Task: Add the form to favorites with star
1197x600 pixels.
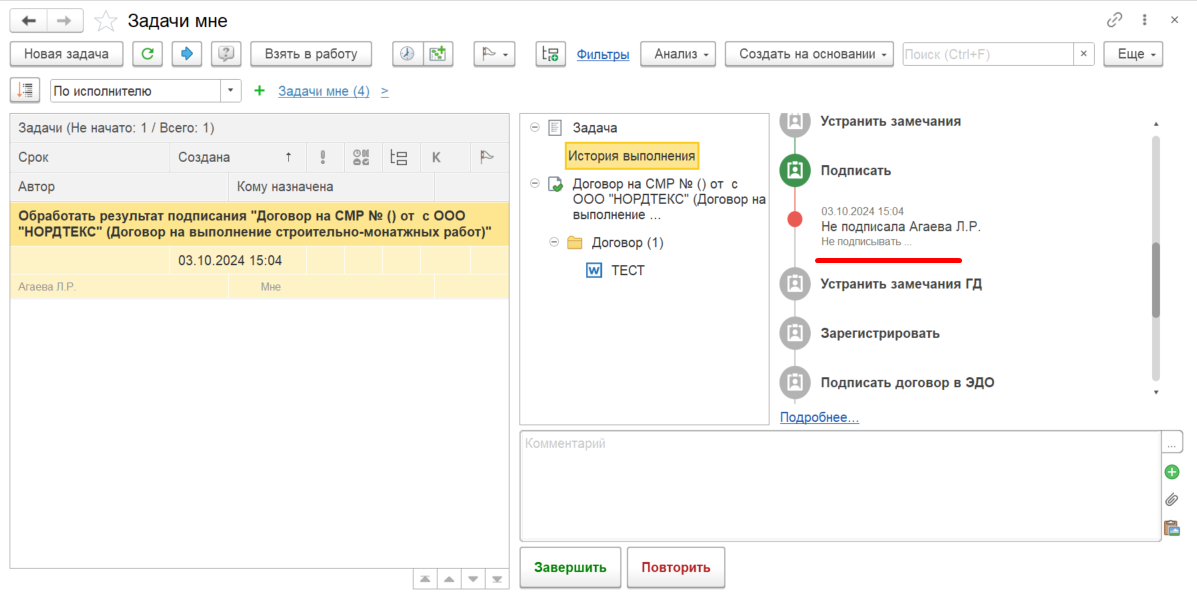Action: 105,21
